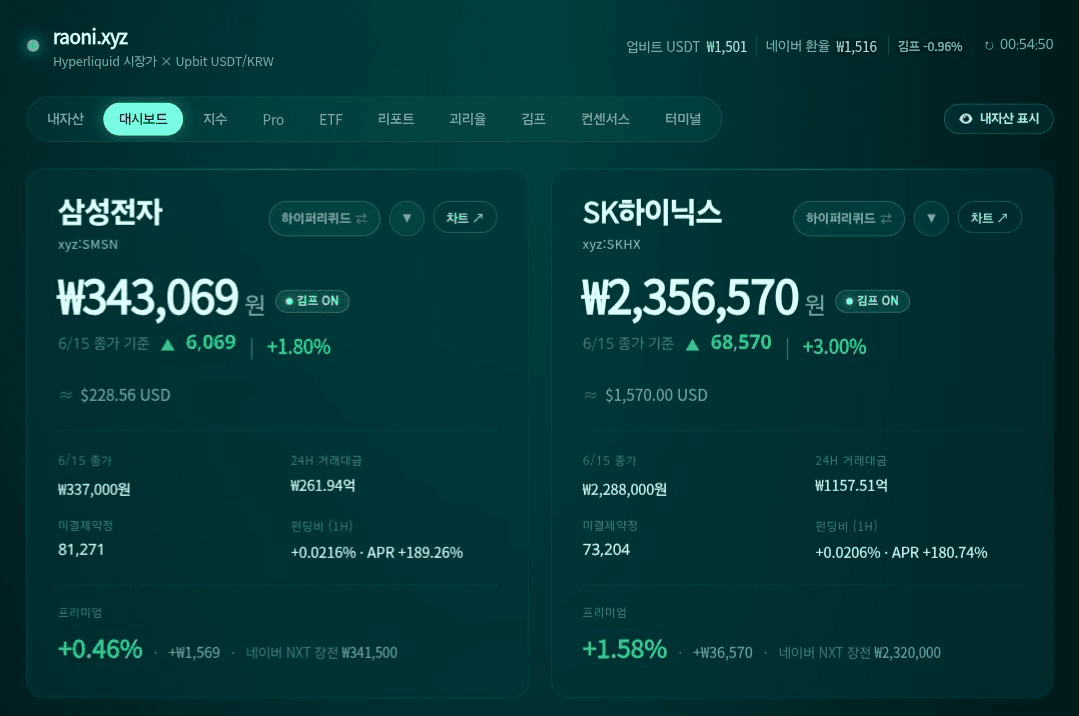Click the xyz:SMSN ticker label
Viewport: 1079px width, 716px height.
click(88, 244)
